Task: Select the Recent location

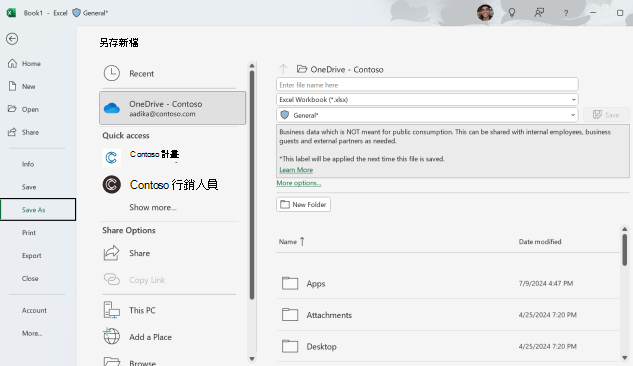Action: pyautogui.click(x=172, y=73)
